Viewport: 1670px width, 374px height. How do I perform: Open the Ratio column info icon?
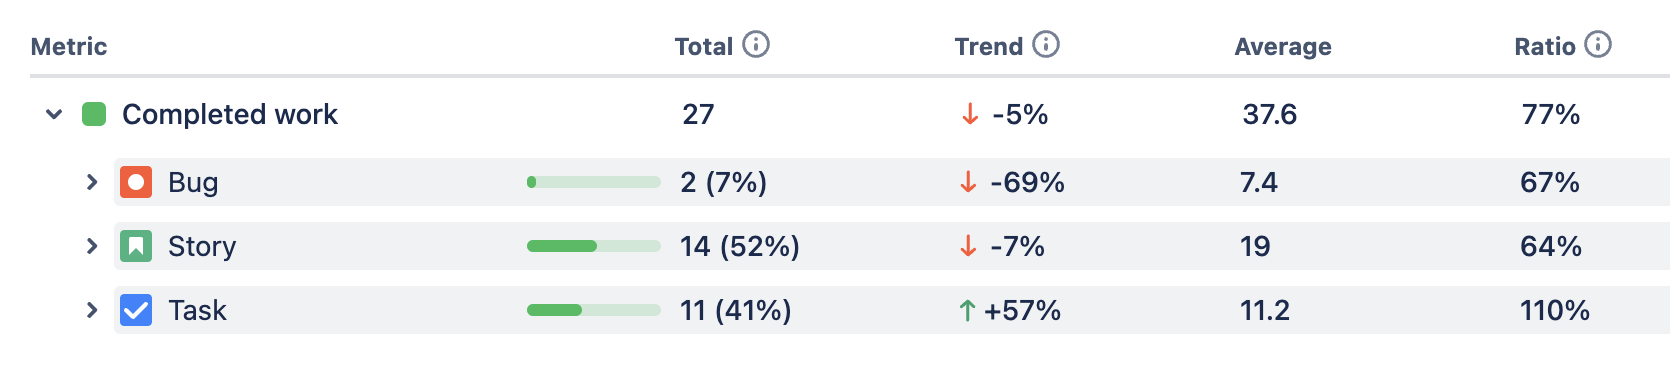pos(1598,45)
